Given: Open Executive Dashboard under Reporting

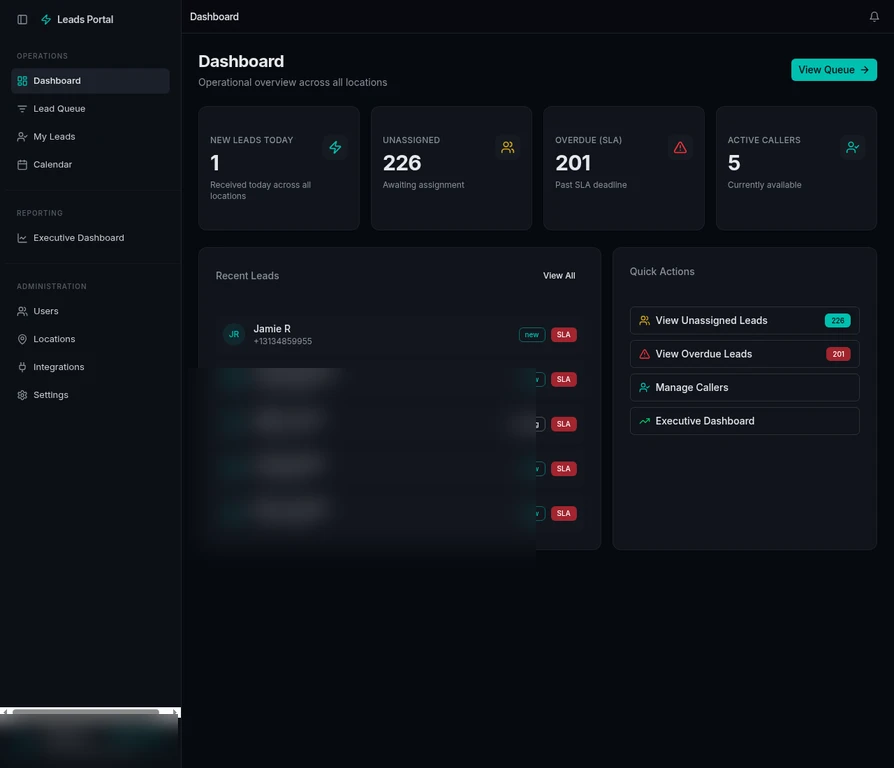Looking at the screenshot, I should 77,237.
